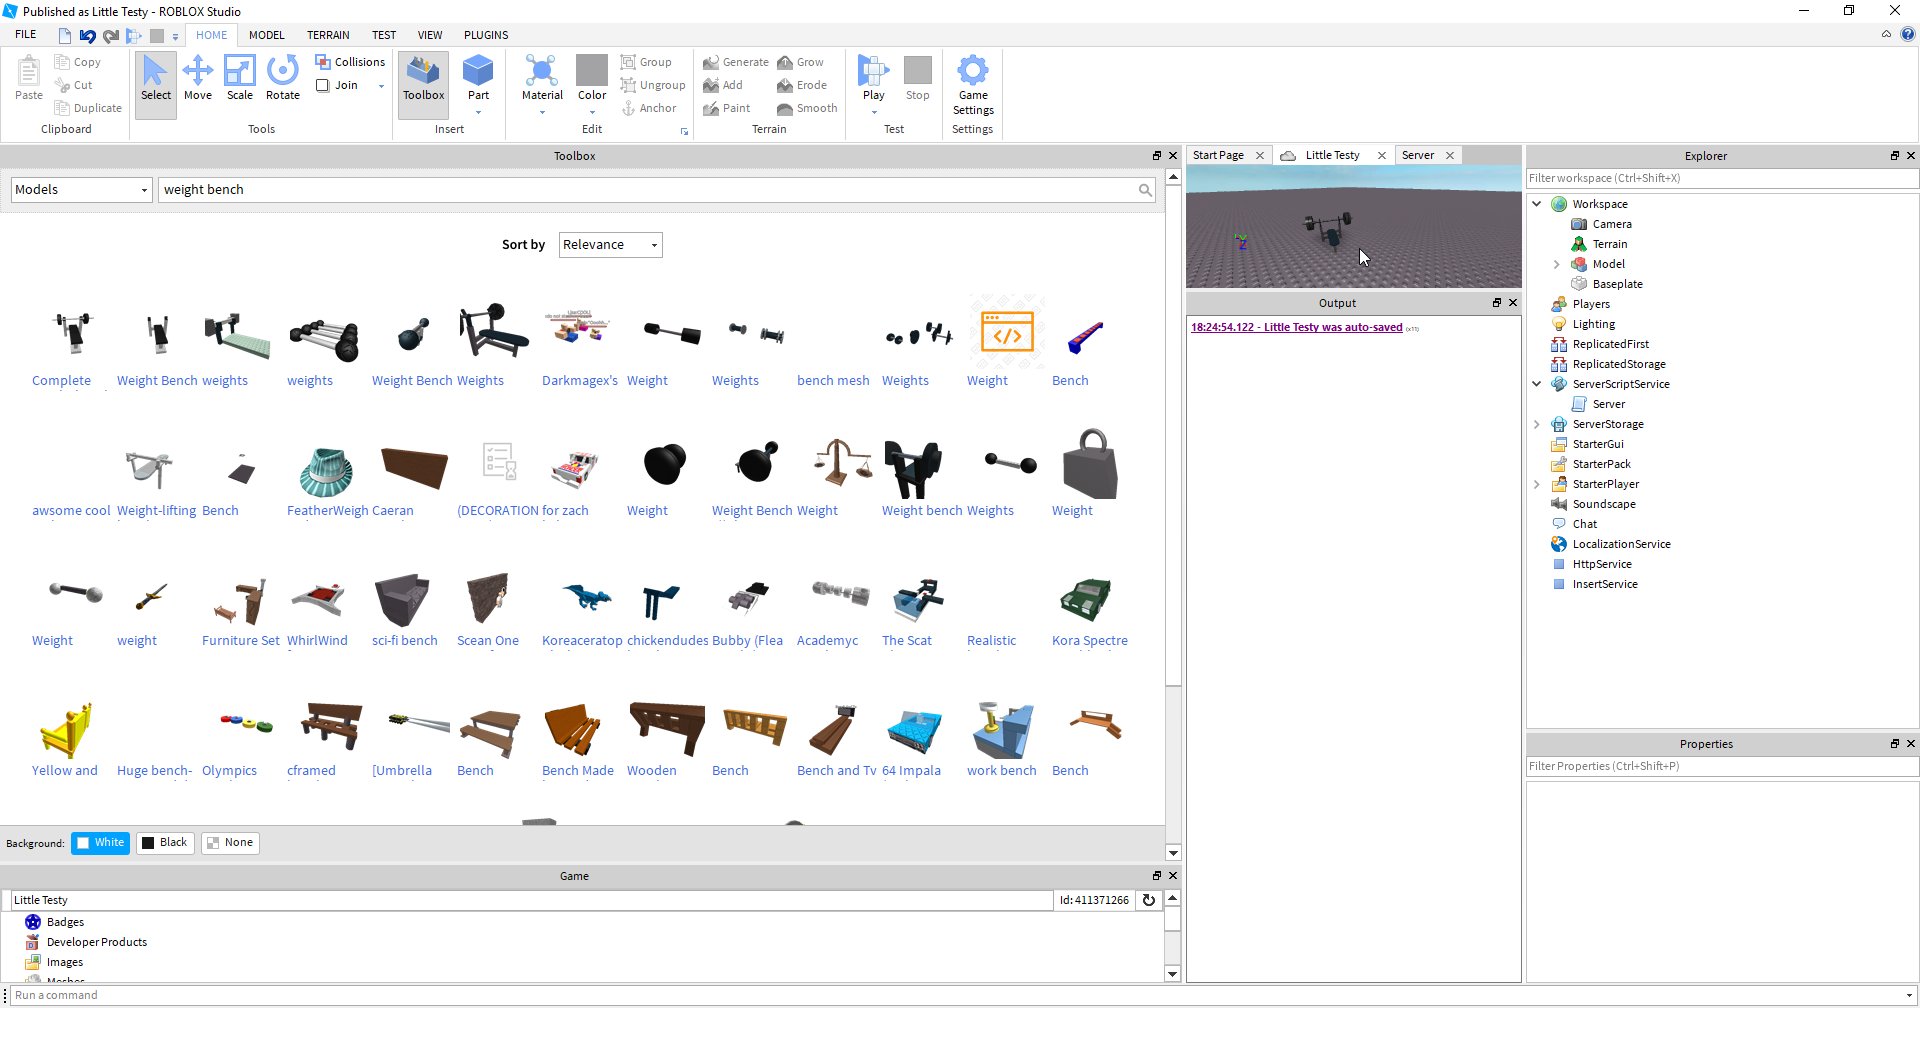Open the work bench model result

coord(1002,734)
